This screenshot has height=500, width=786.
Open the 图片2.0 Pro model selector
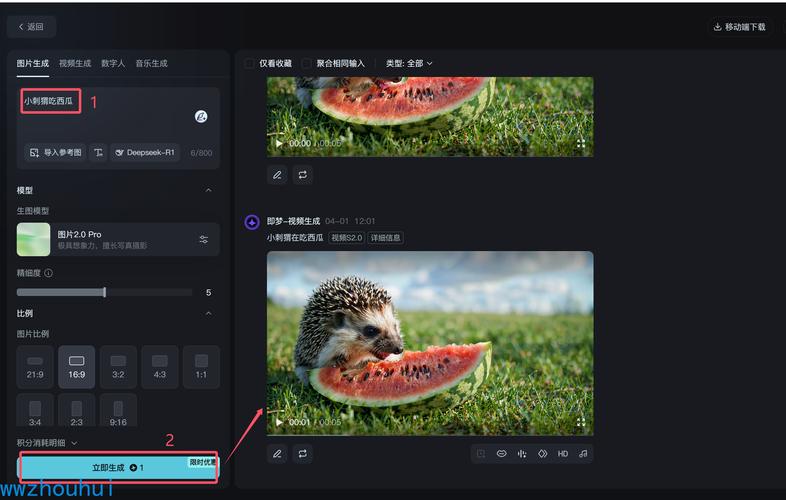click(118, 240)
